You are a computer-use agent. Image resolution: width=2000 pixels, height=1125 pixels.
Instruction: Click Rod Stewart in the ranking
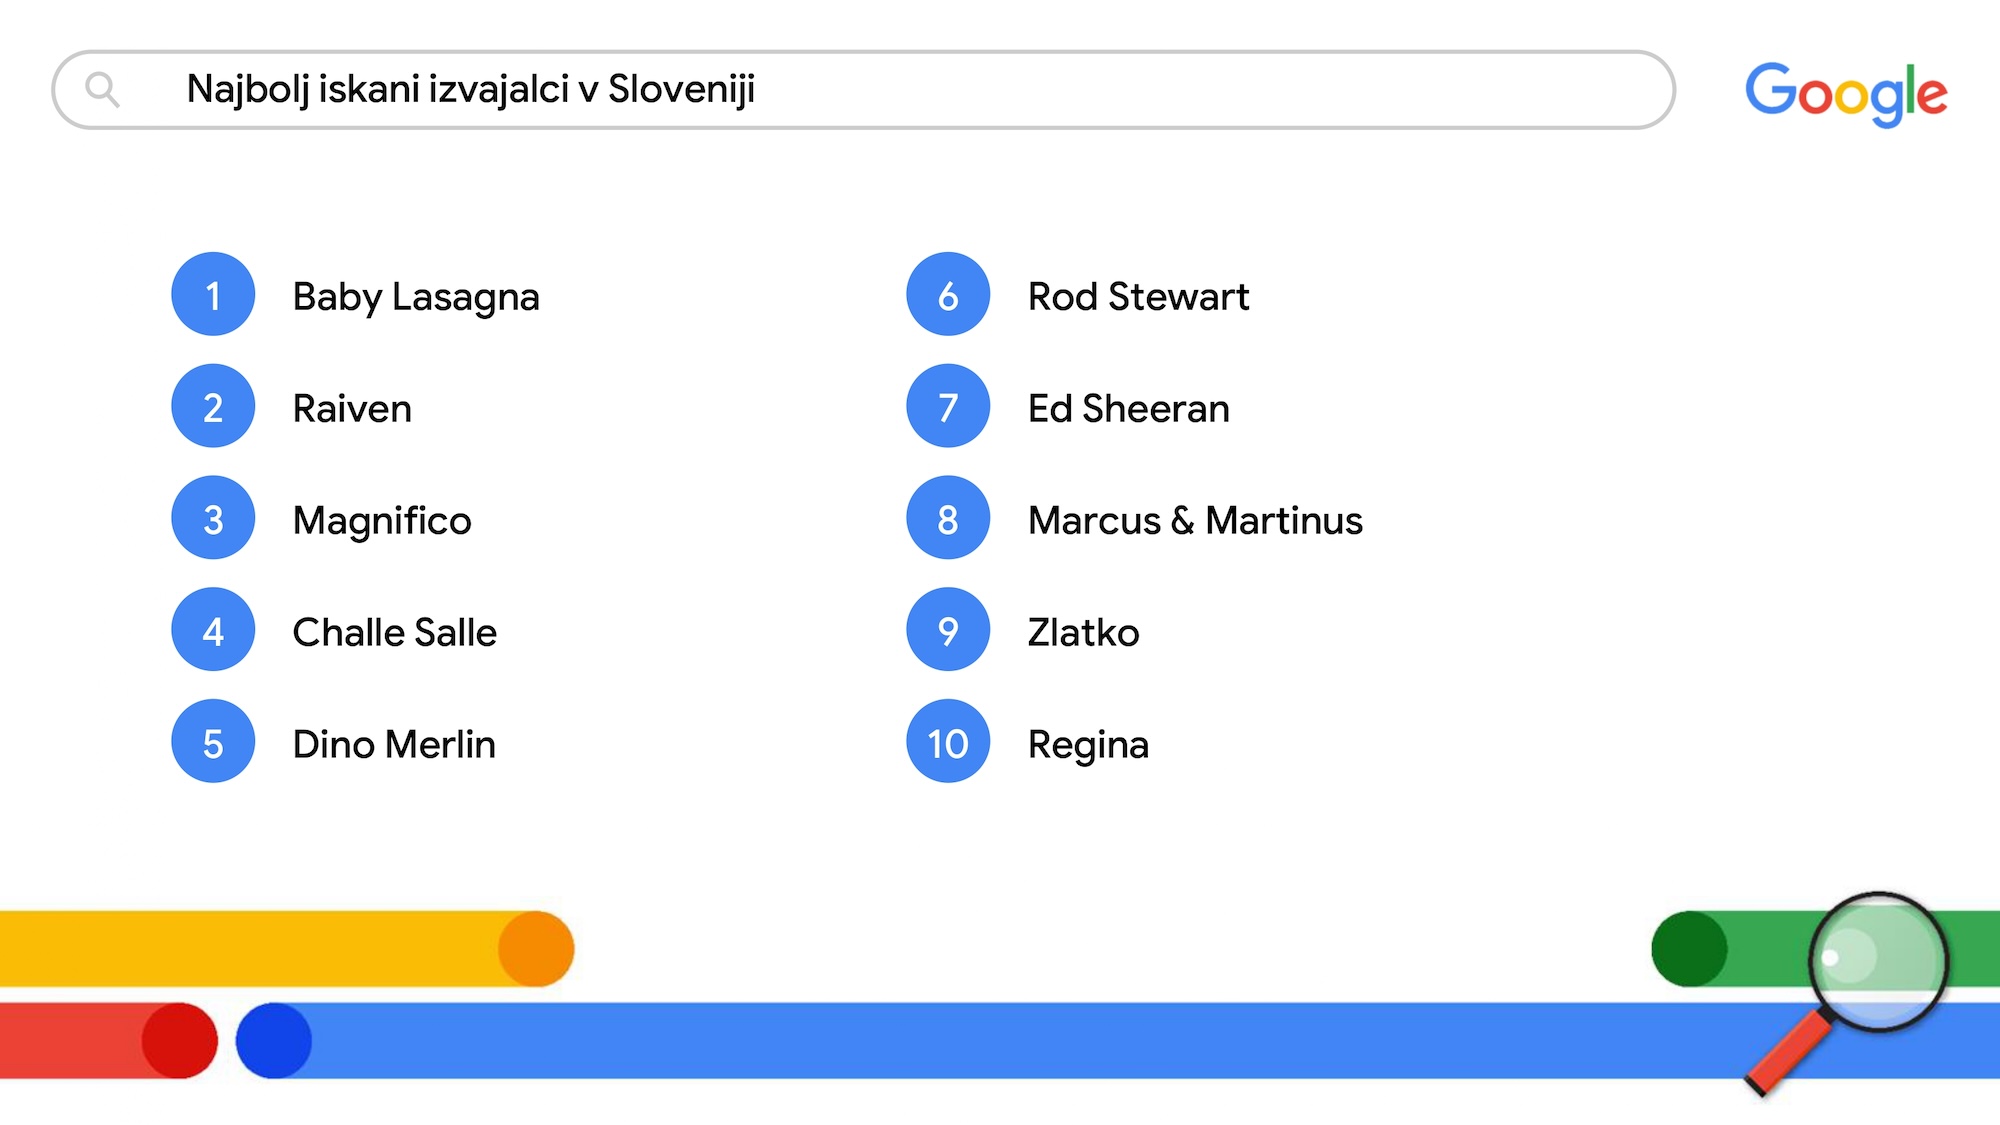[x=1139, y=297]
